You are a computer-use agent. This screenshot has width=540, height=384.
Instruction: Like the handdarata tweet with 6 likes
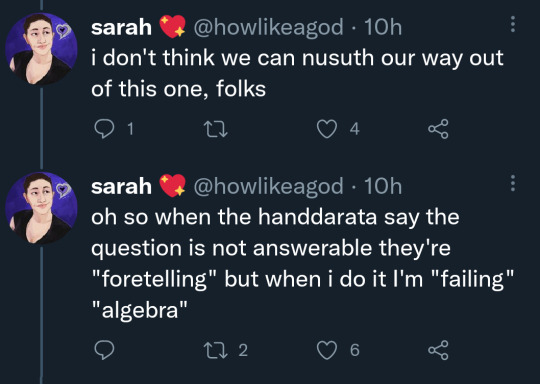pyautogui.click(x=326, y=350)
